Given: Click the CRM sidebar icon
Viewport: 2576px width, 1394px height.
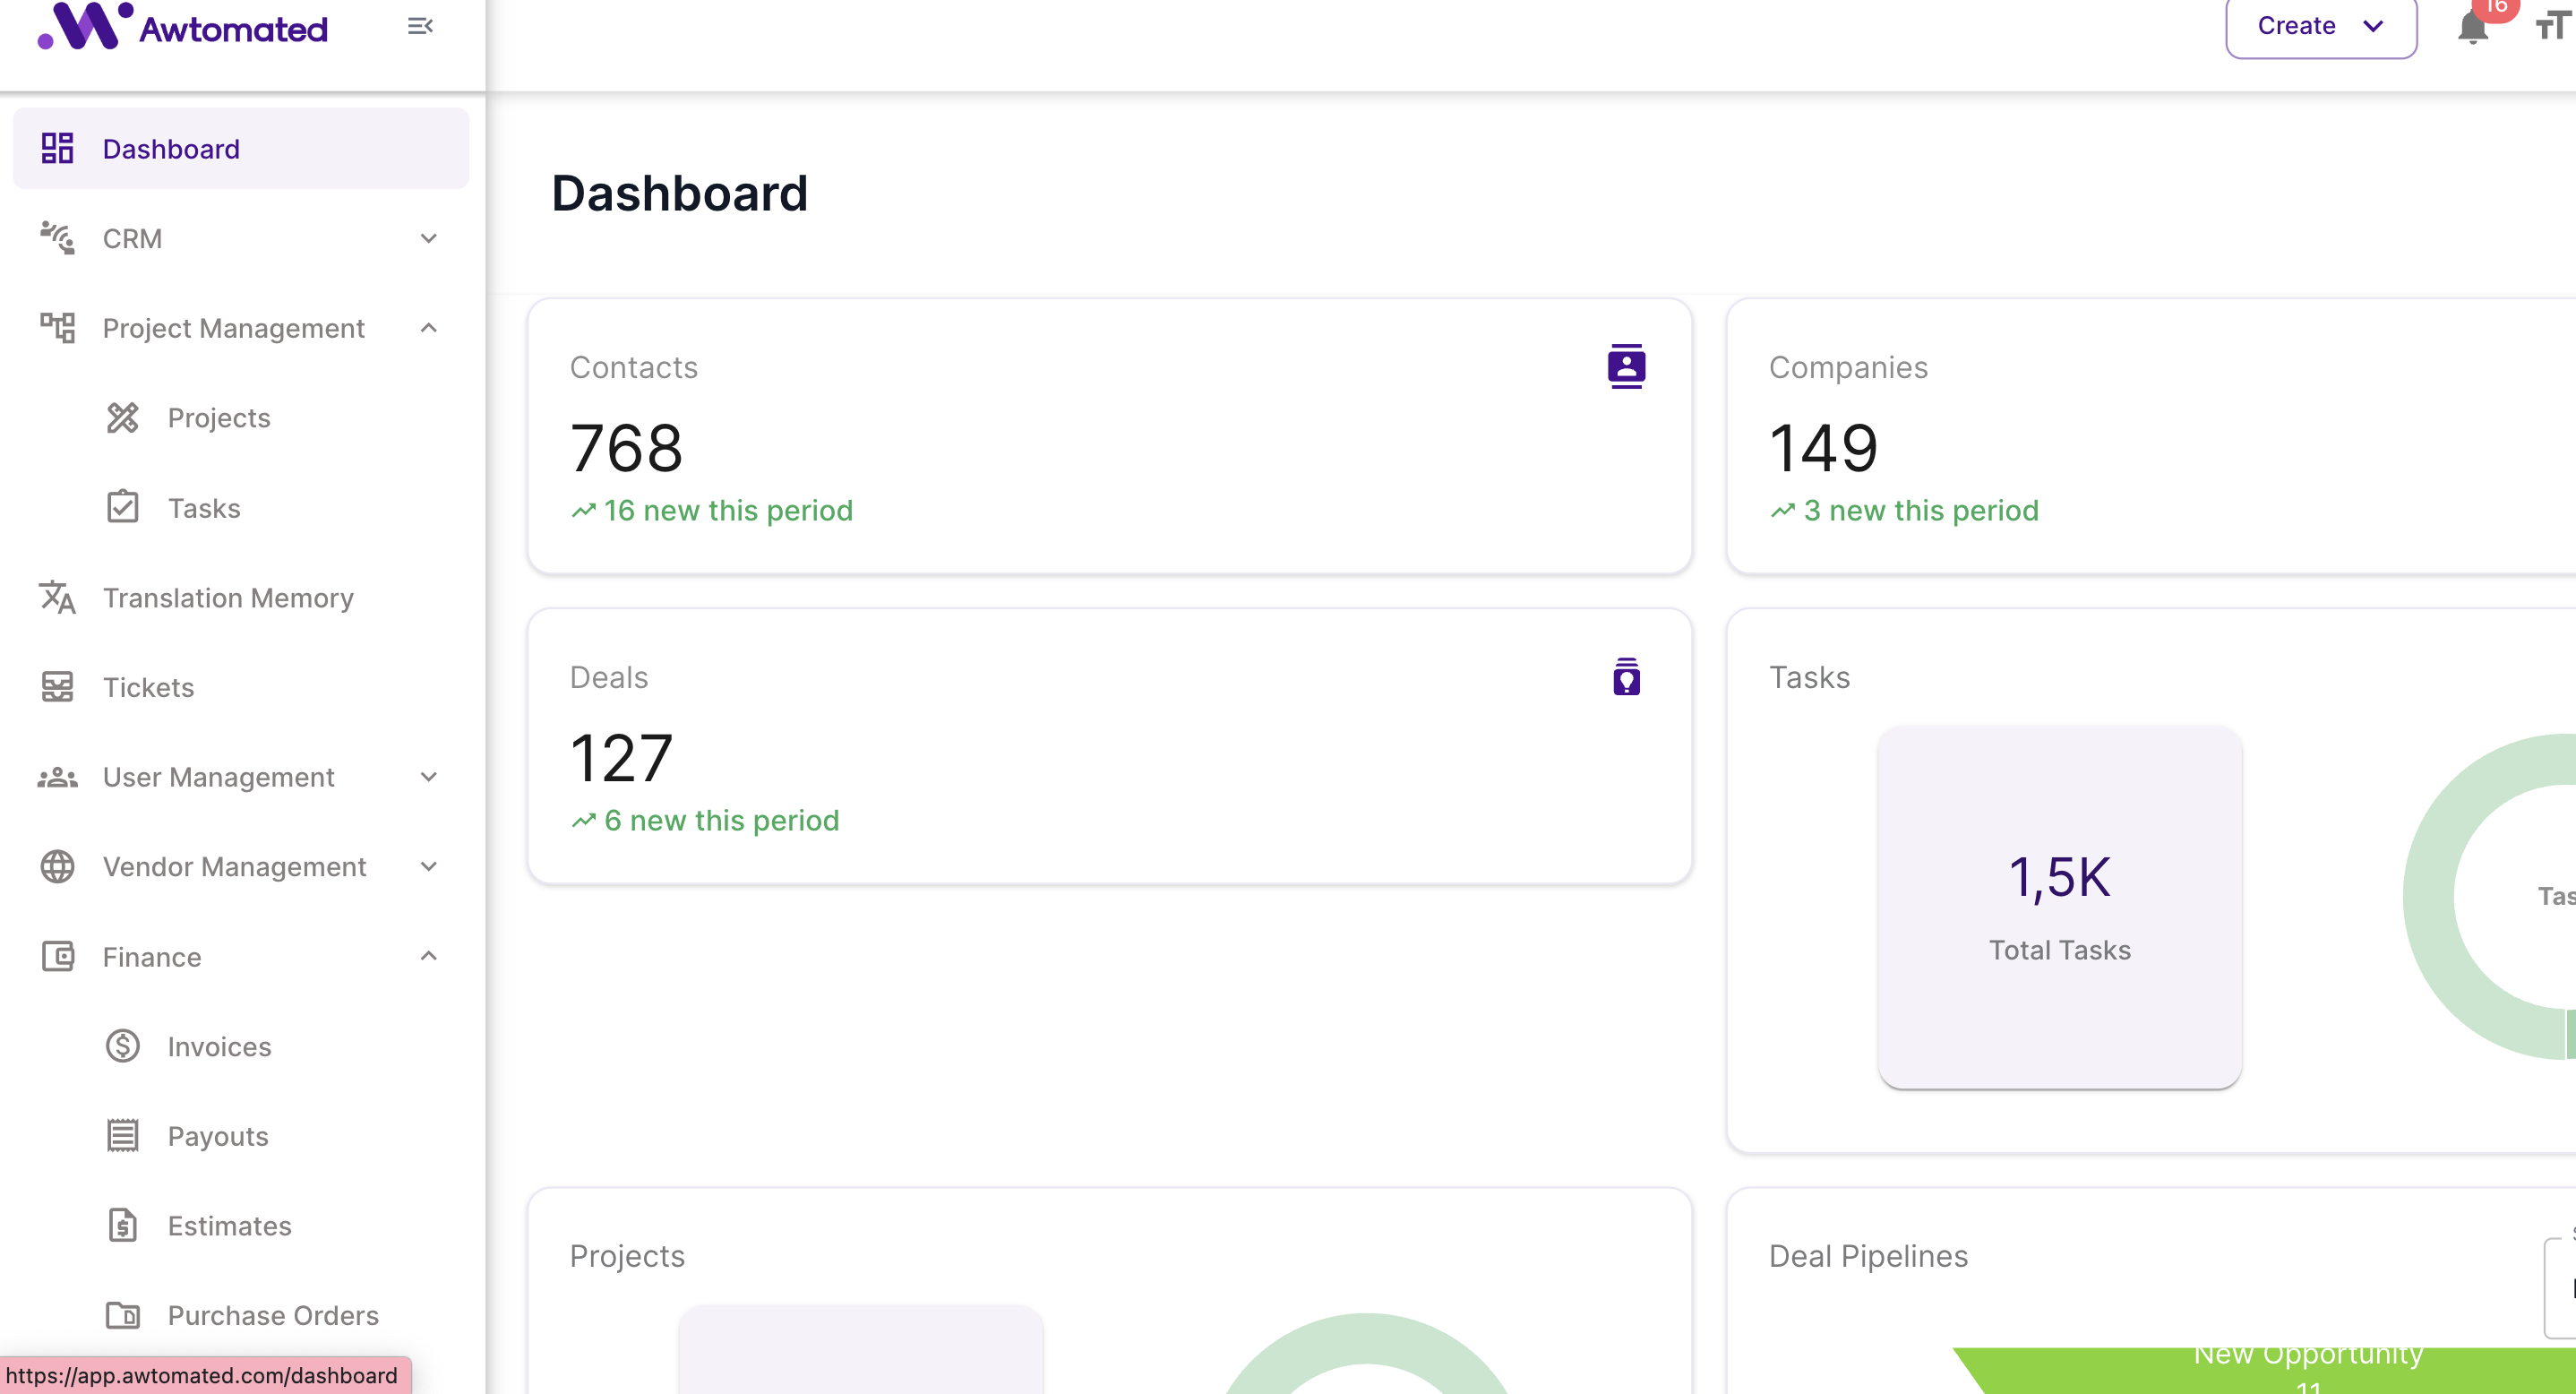Looking at the screenshot, I should pyautogui.click(x=57, y=238).
